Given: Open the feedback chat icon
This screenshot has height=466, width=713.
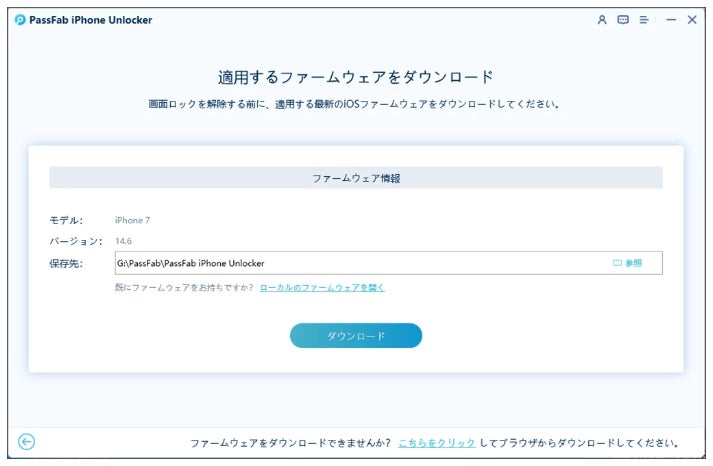Looking at the screenshot, I should pos(623,20).
